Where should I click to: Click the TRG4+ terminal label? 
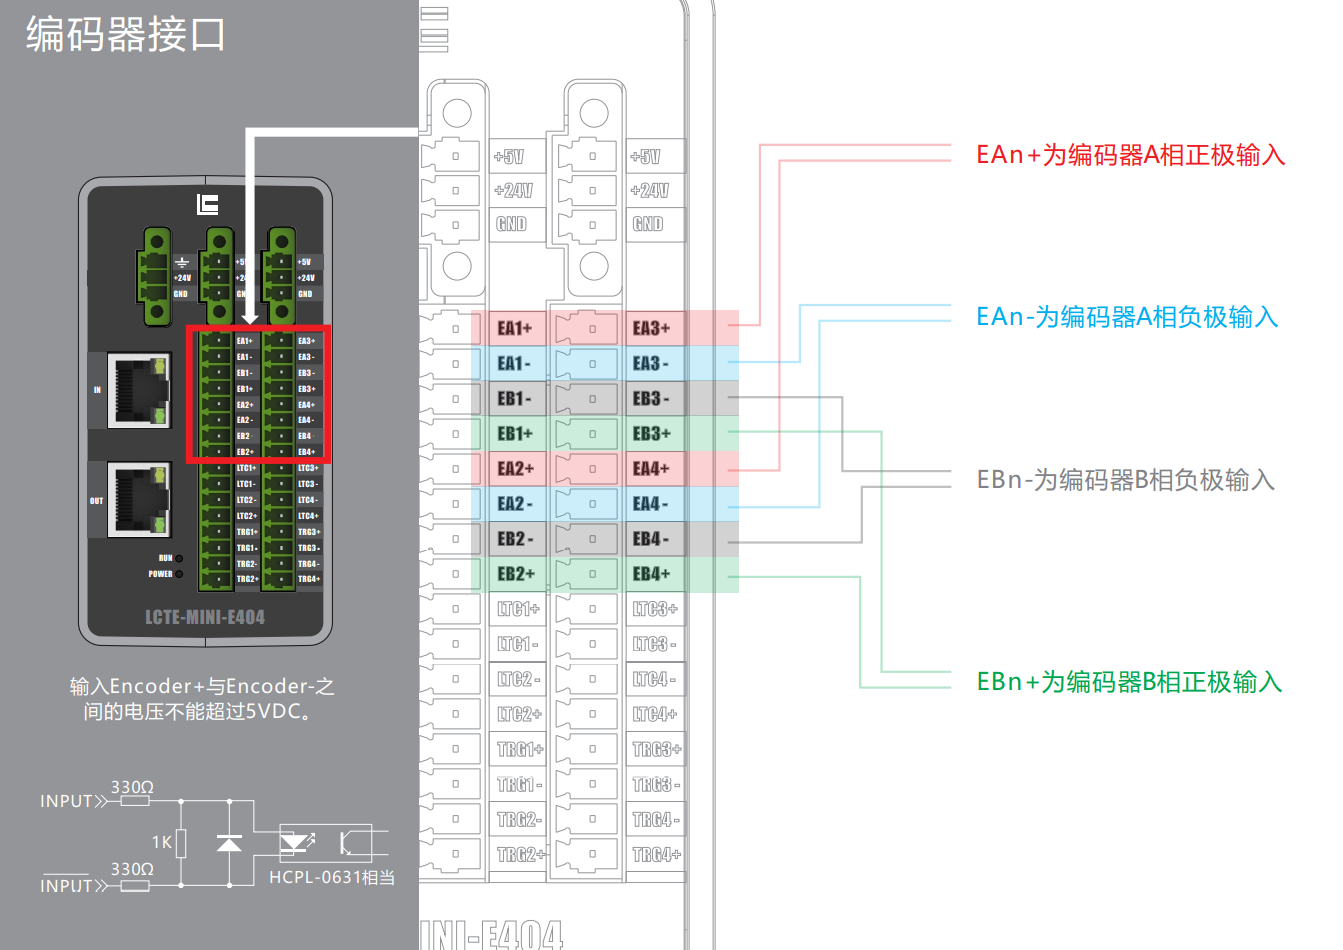click(657, 854)
